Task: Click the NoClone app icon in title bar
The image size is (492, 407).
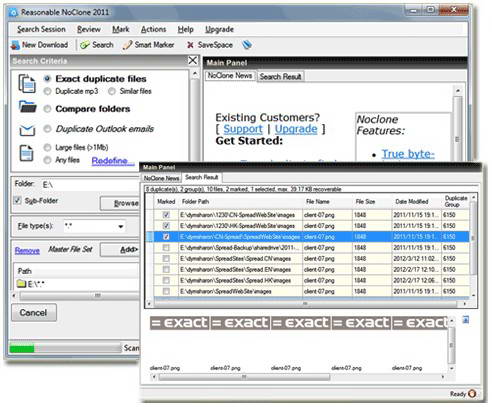Action: tap(14, 13)
